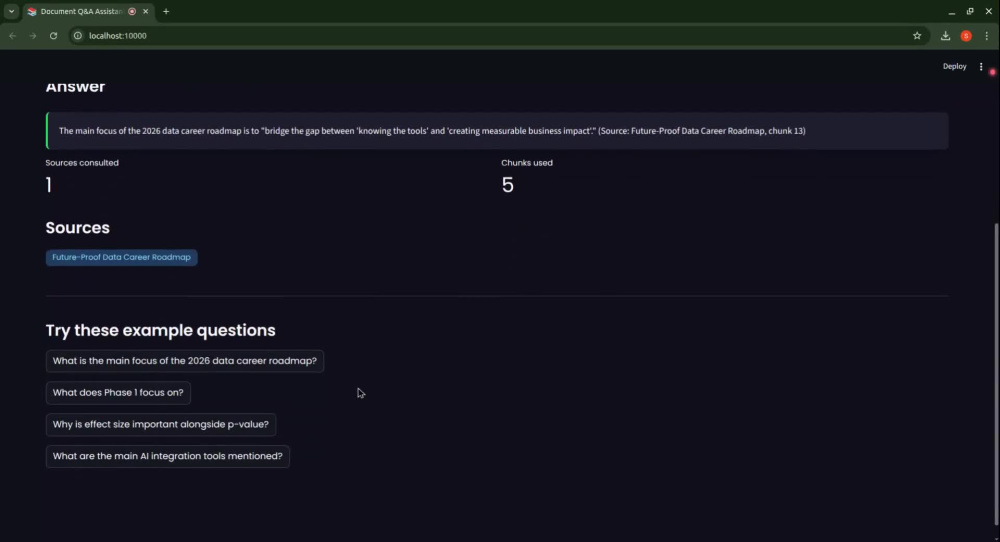Click the Chunks used value 5
Viewport: 1000px width, 542px height.
[x=508, y=185]
